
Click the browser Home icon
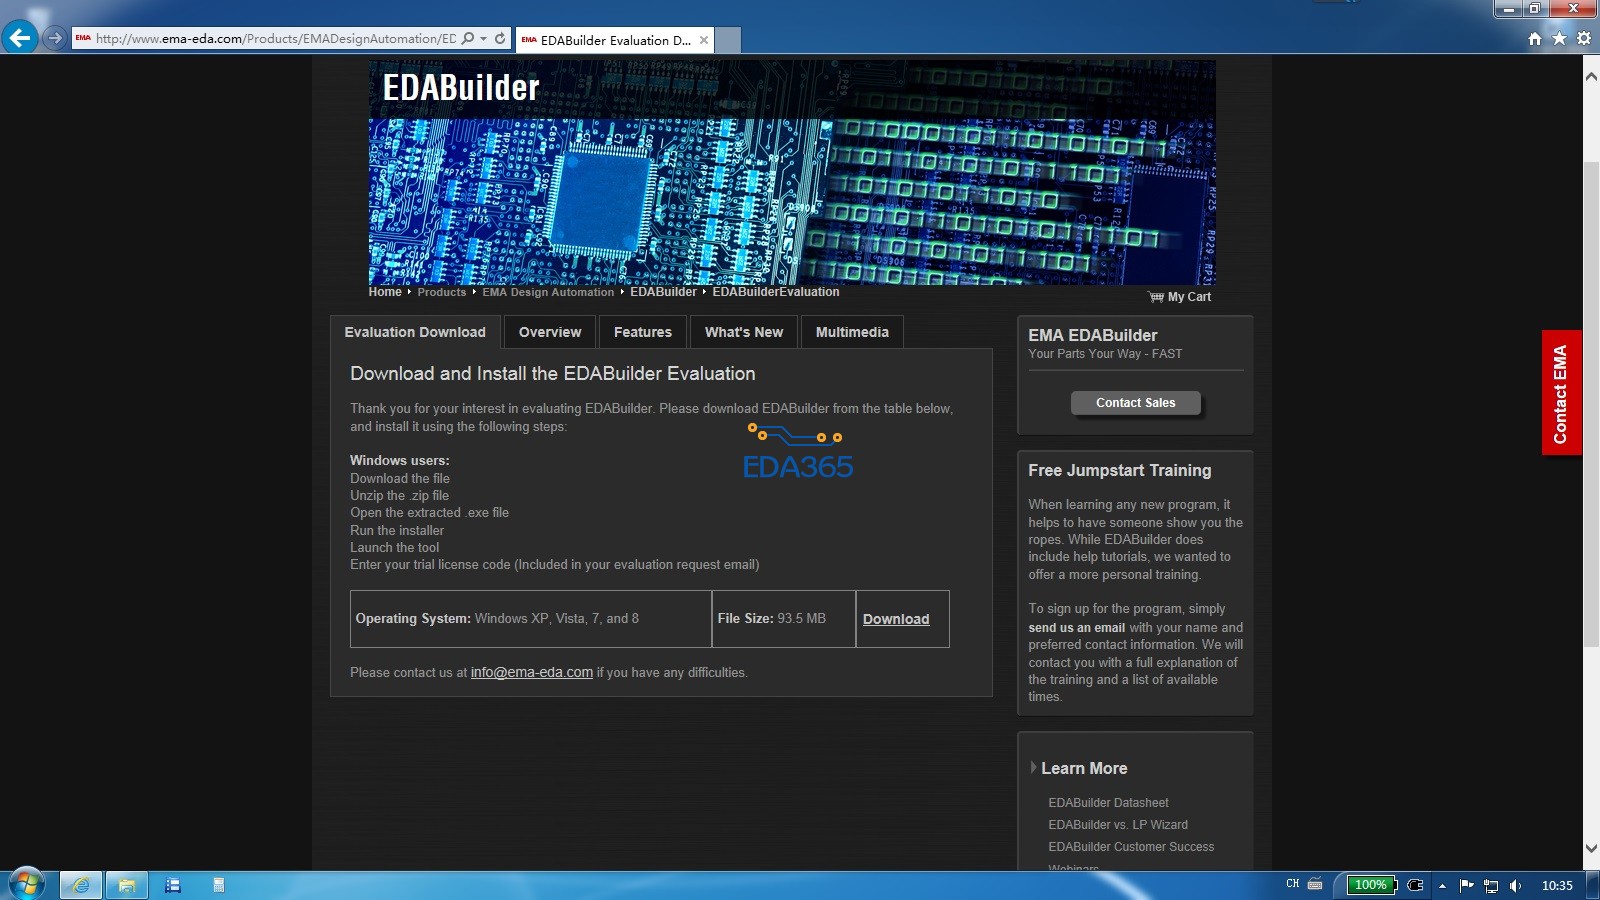[x=1535, y=39]
